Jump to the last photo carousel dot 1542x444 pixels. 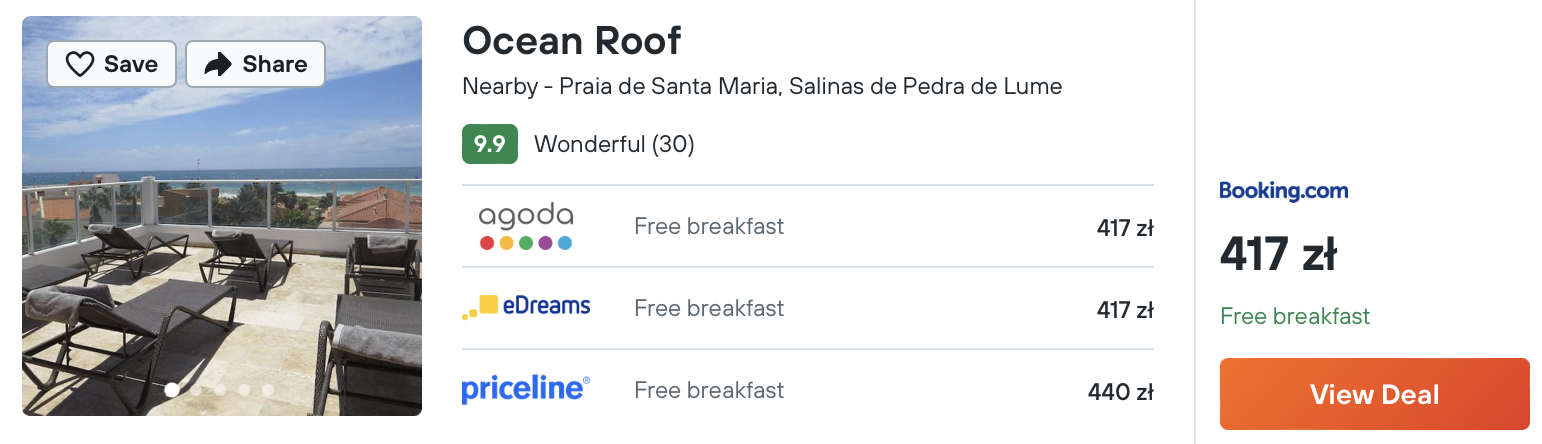pos(268,390)
